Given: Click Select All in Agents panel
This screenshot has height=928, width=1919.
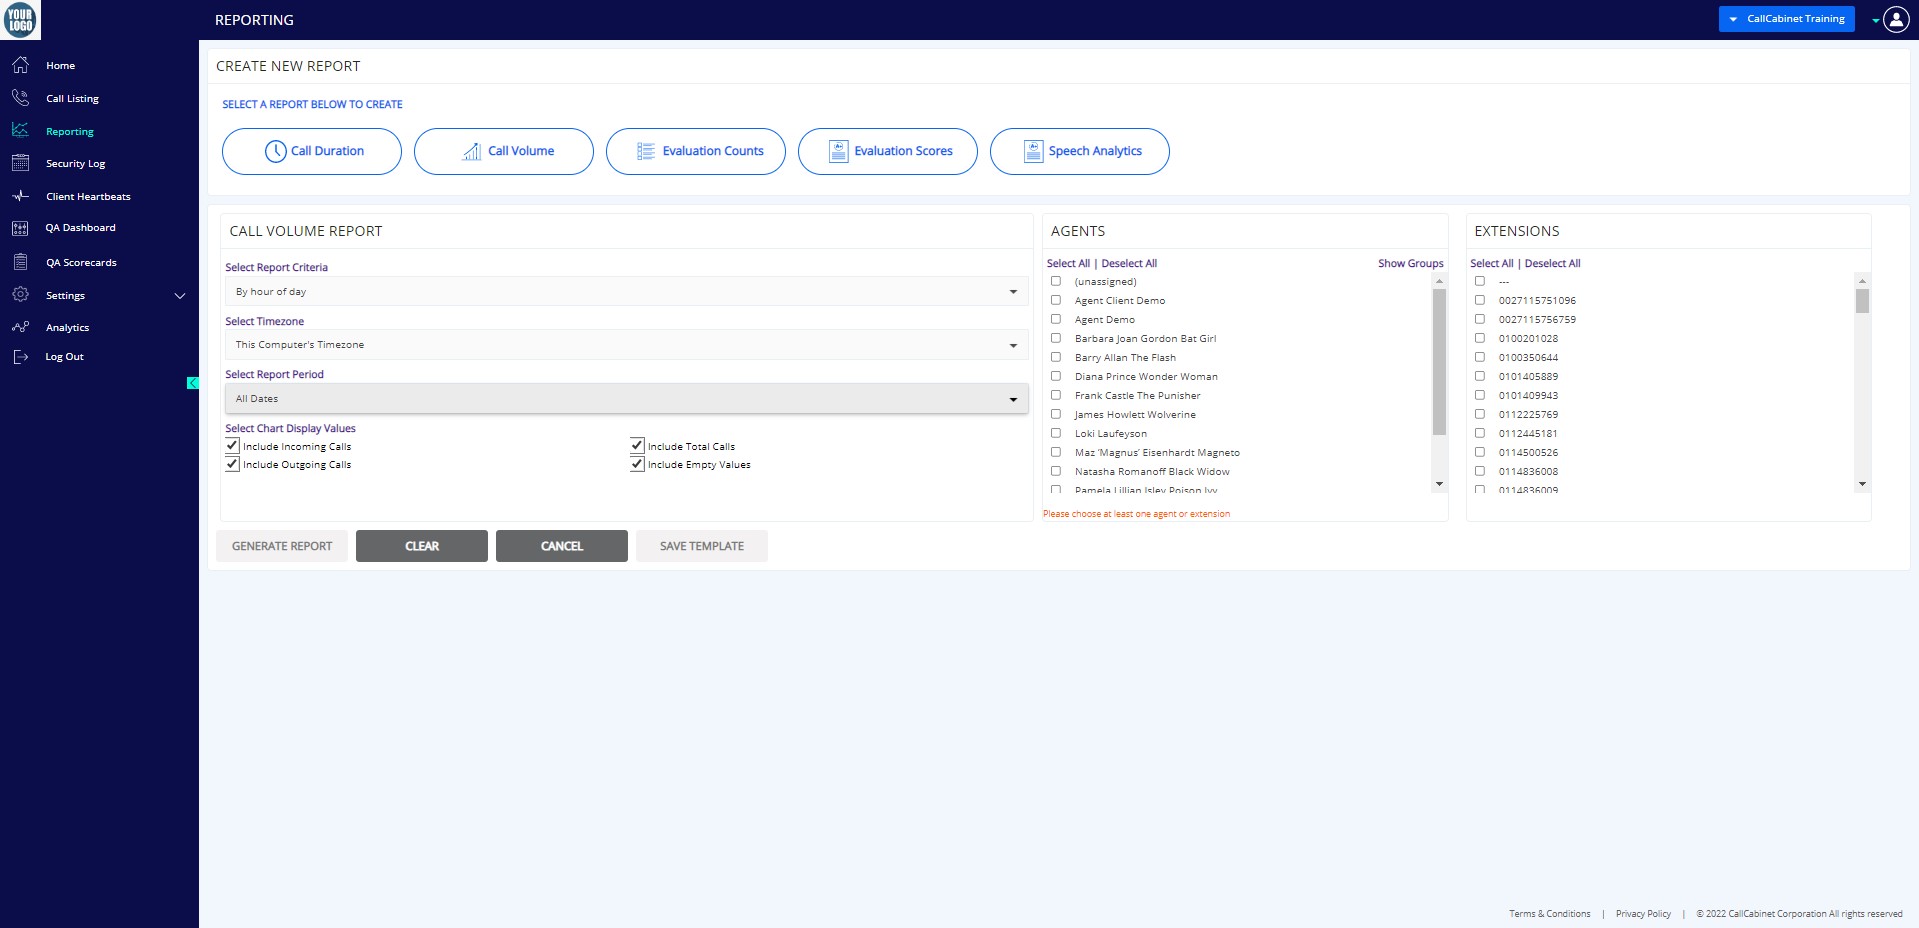Looking at the screenshot, I should coord(1068,263).
